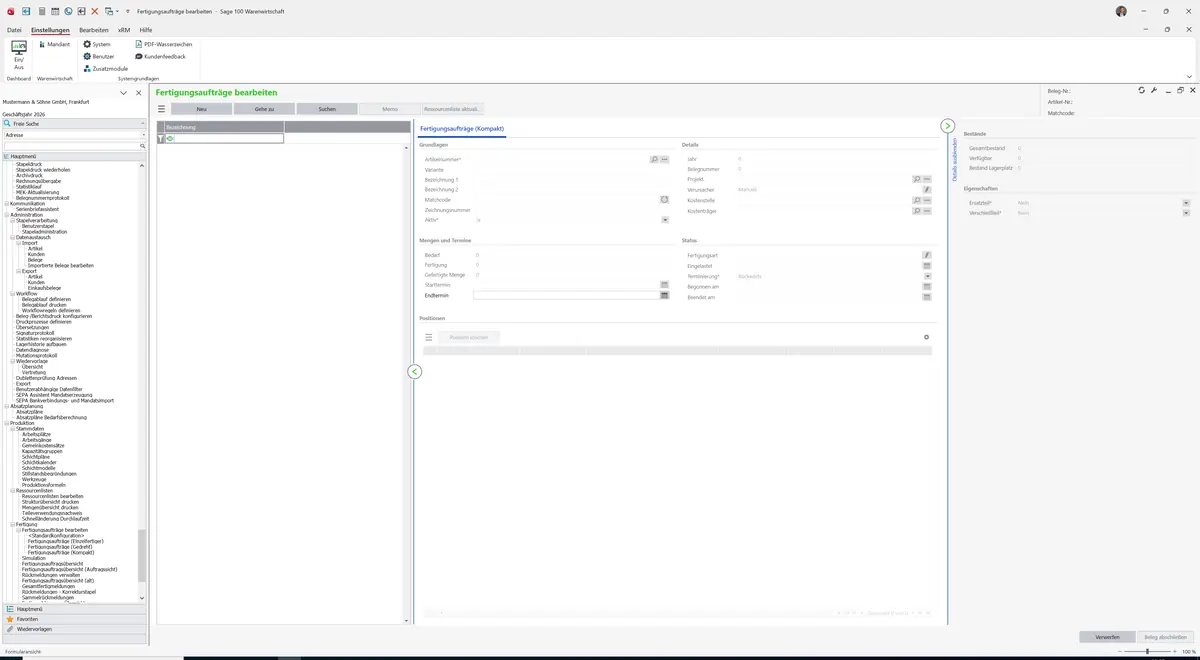Open Benutzer settings in the ribbon
Image resolution: width=1200 pixels, height=660 pixels.
click(99, 56)
